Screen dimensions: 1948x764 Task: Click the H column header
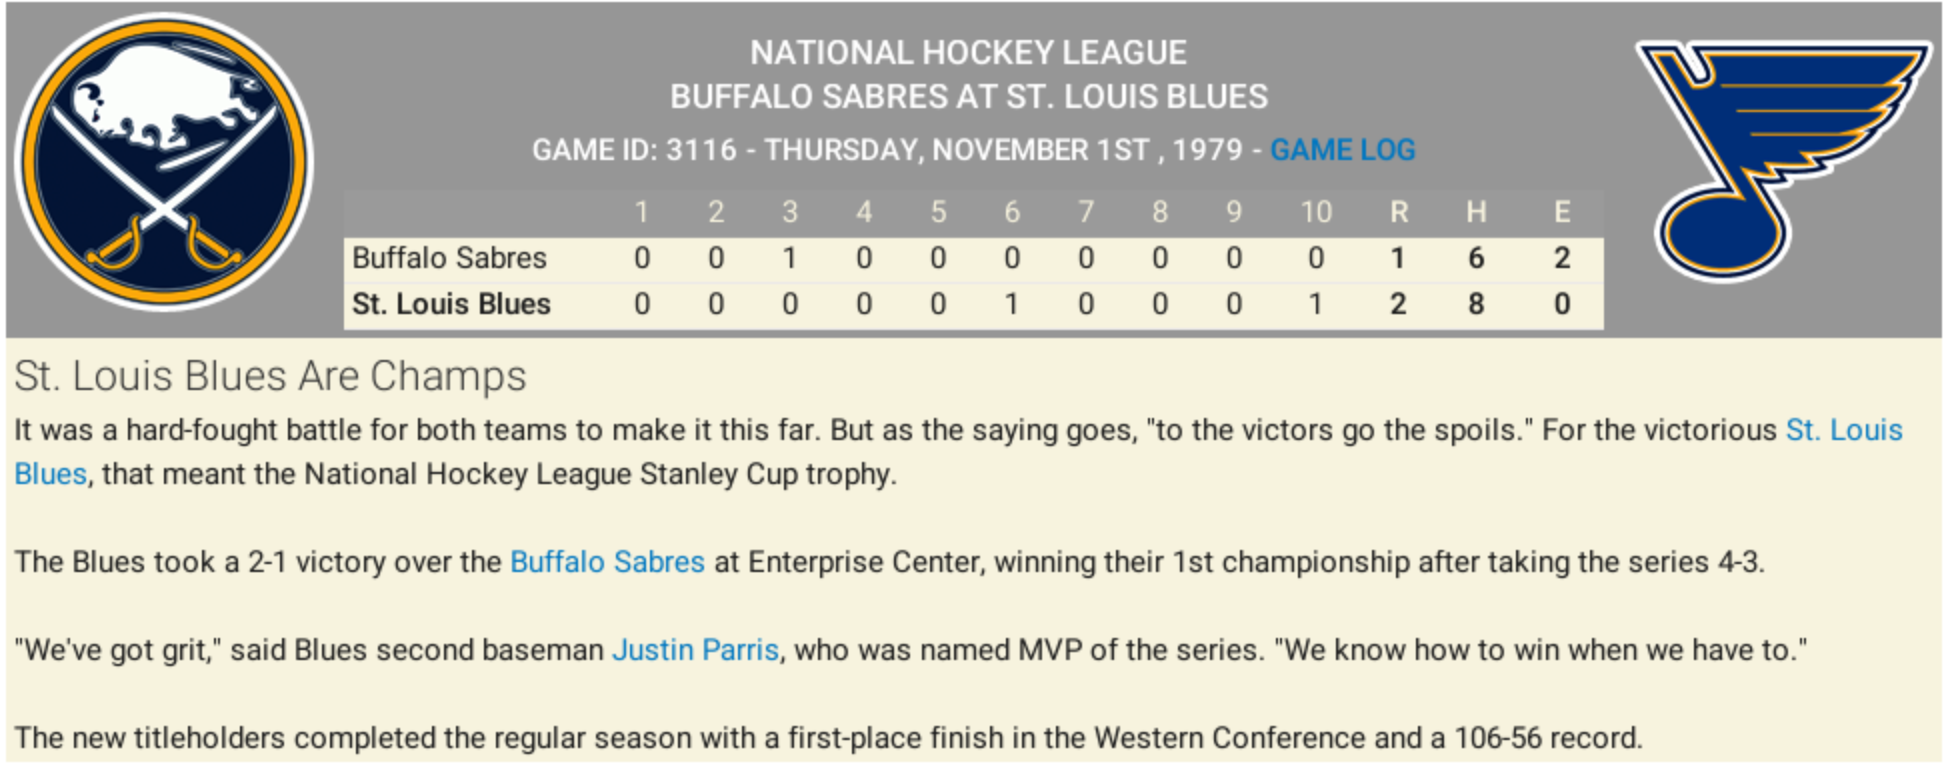(1476, 212)
